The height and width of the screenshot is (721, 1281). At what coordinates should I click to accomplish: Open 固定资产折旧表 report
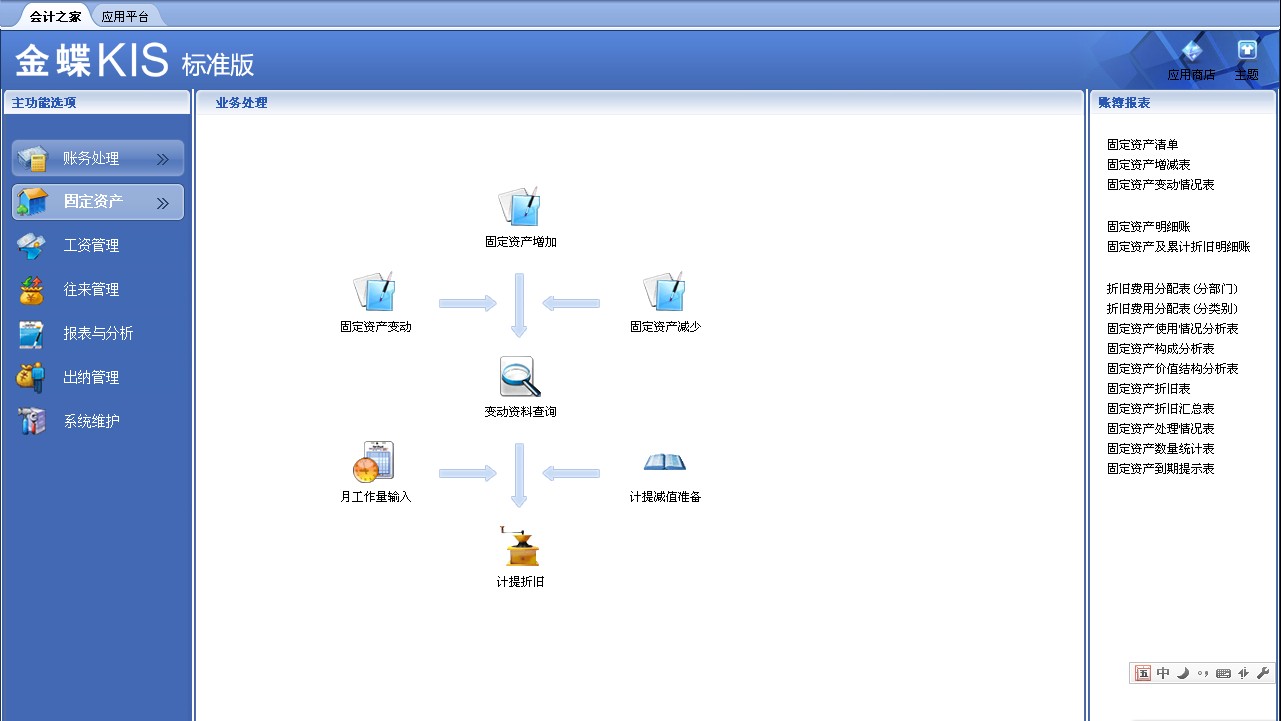[1148, 389]
